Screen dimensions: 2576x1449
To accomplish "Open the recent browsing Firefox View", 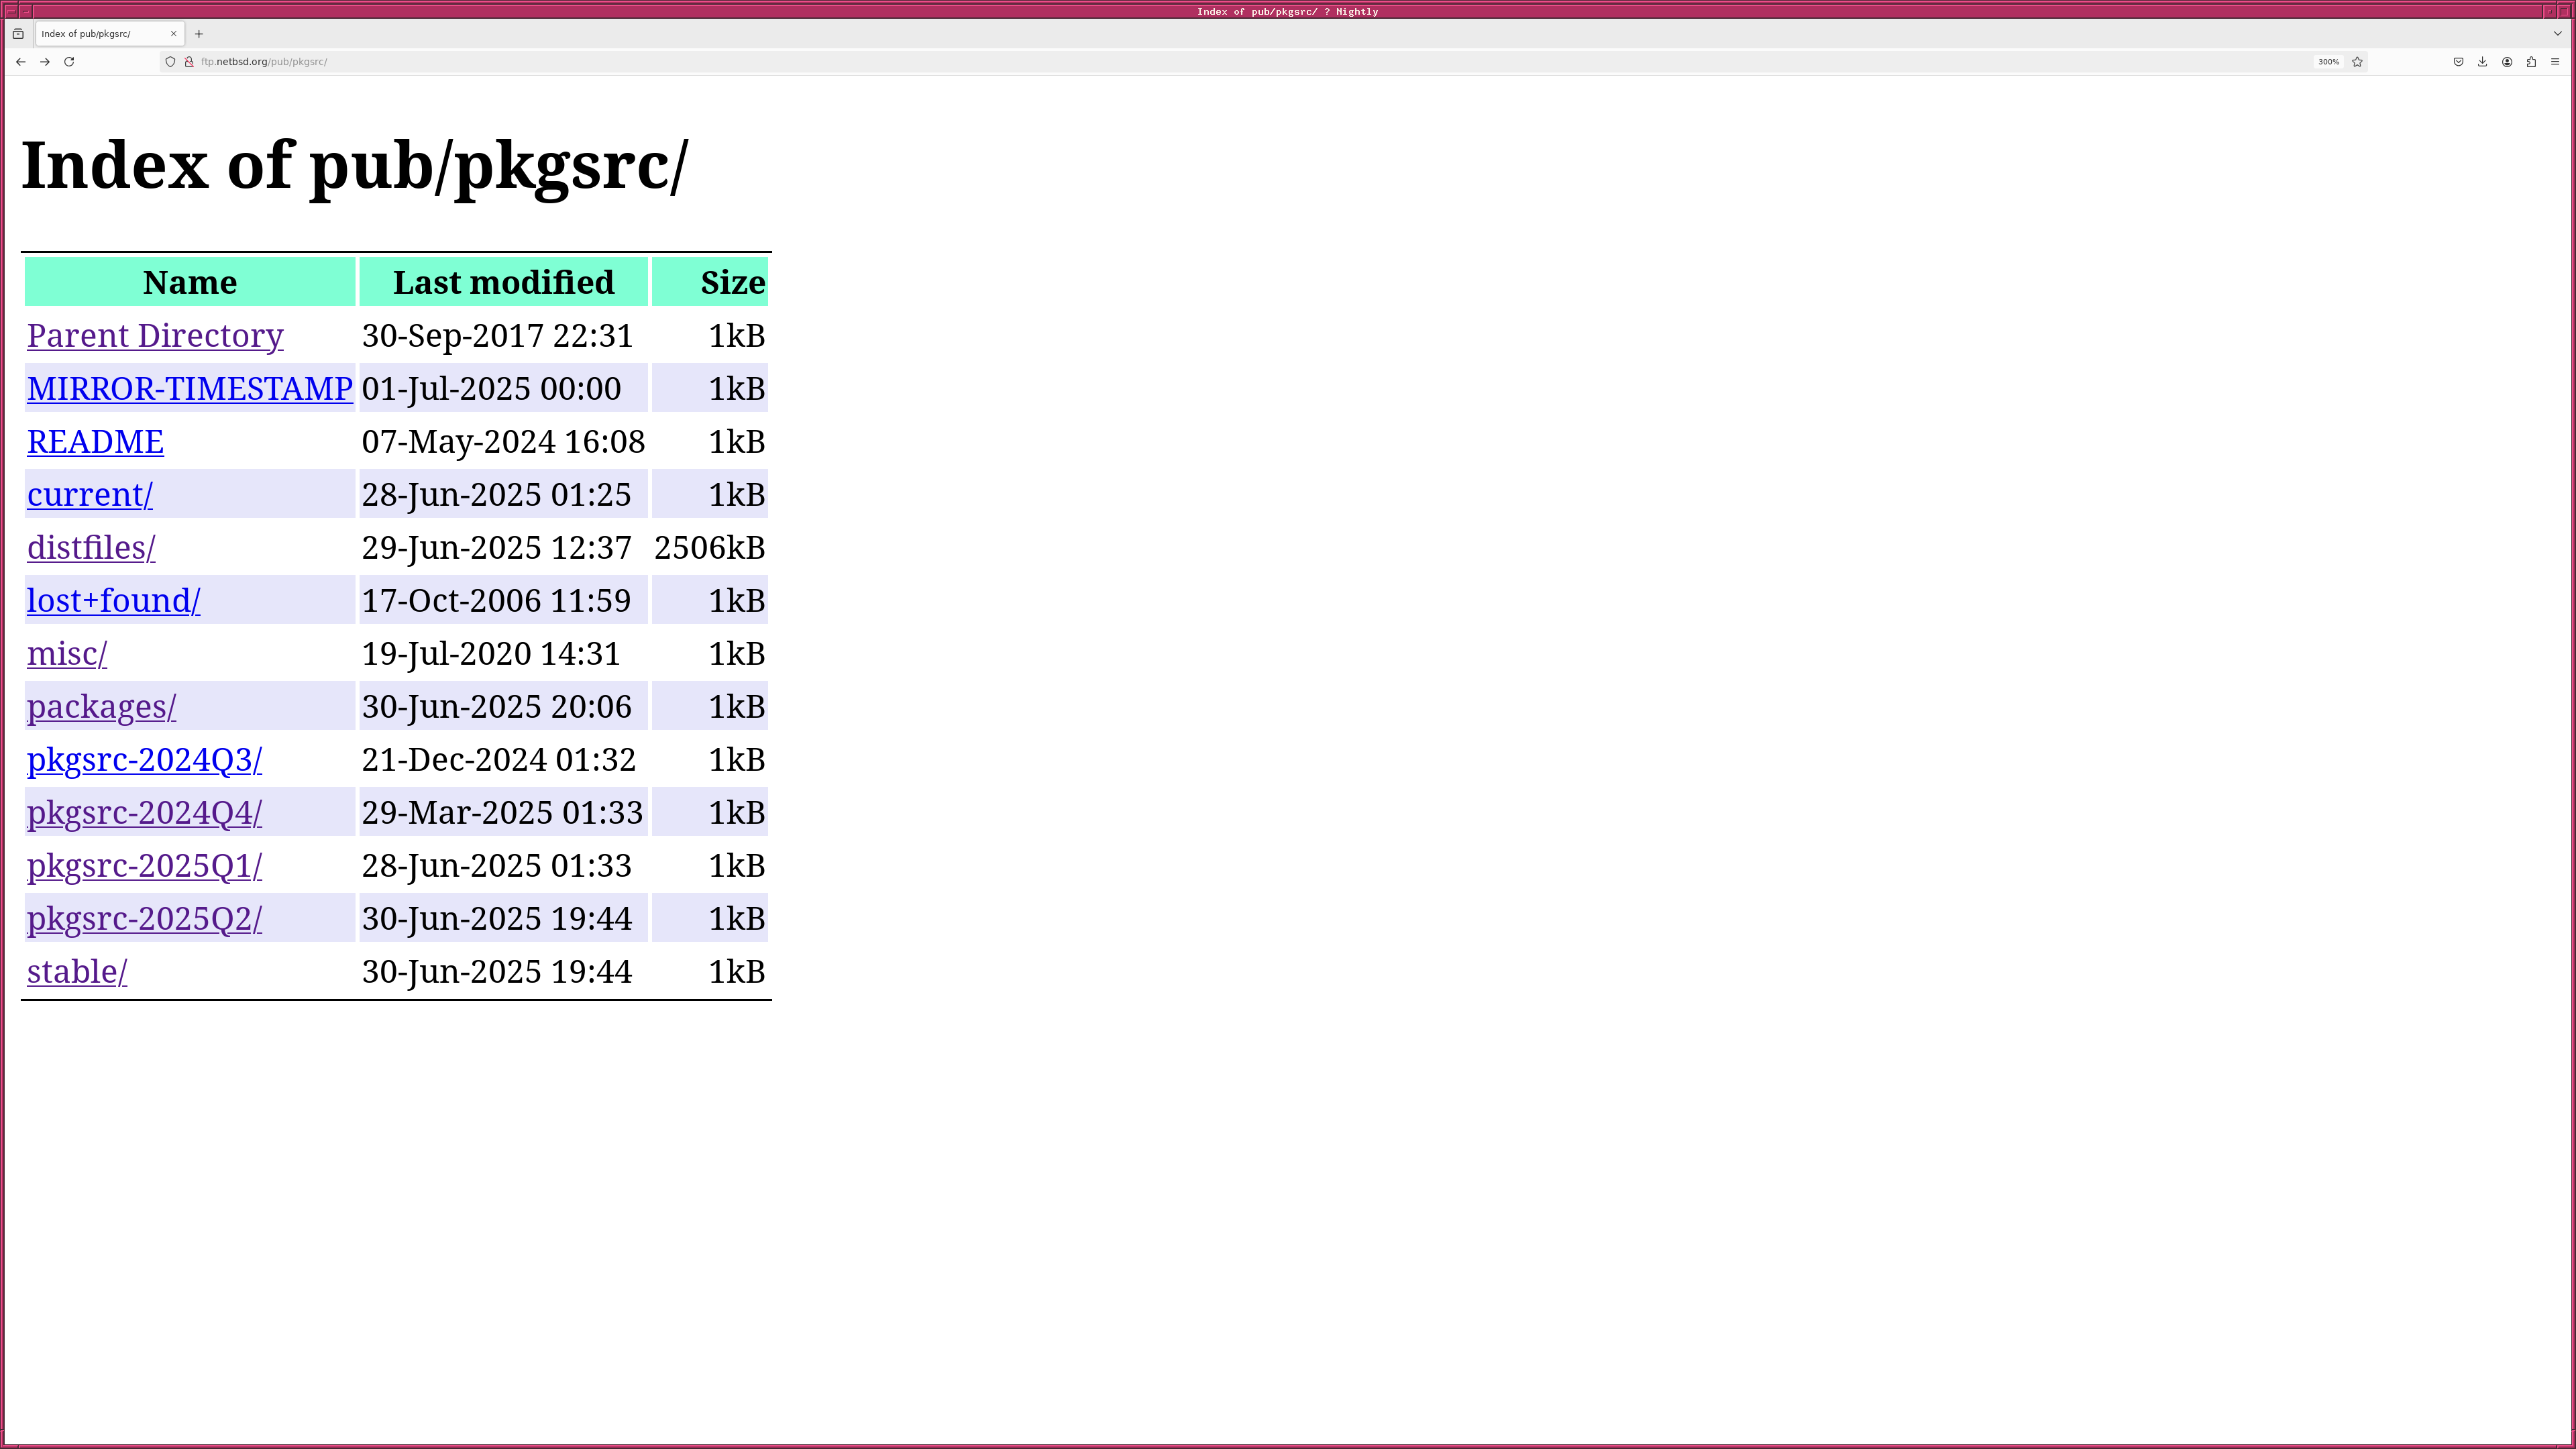I will click(x=18, y=34).
